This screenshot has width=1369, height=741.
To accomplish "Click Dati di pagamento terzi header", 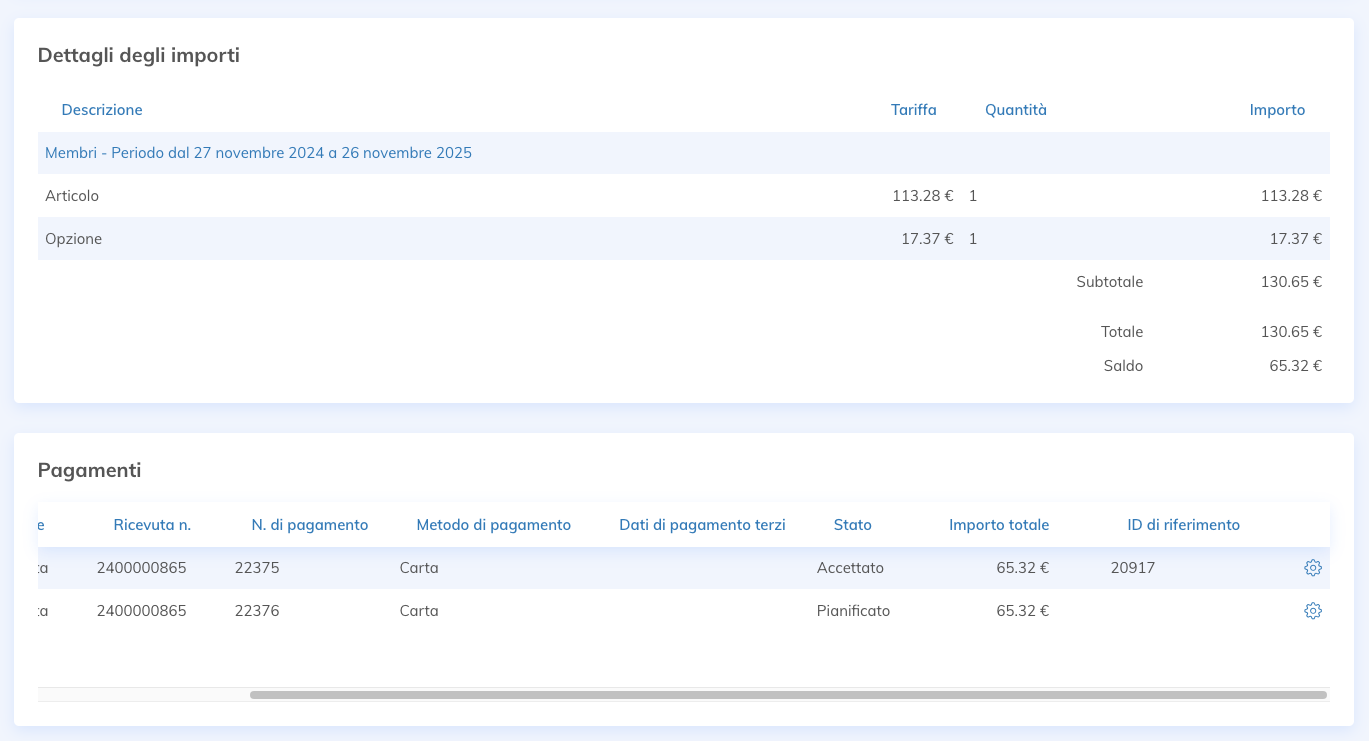I will point(702,525).
